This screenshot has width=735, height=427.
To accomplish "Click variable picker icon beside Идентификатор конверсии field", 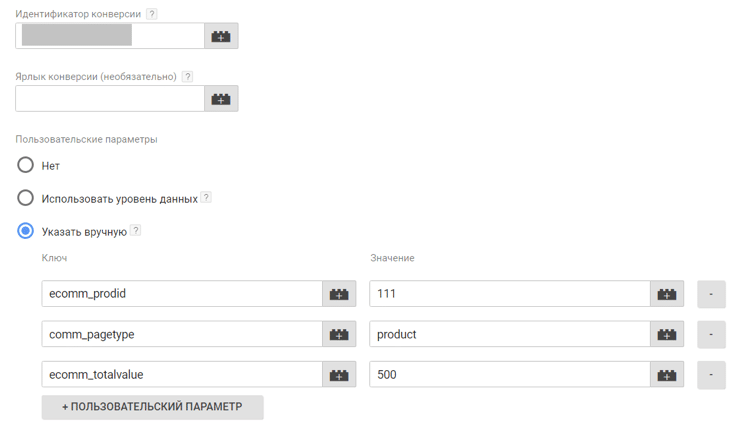I will [x=221, y=36].
